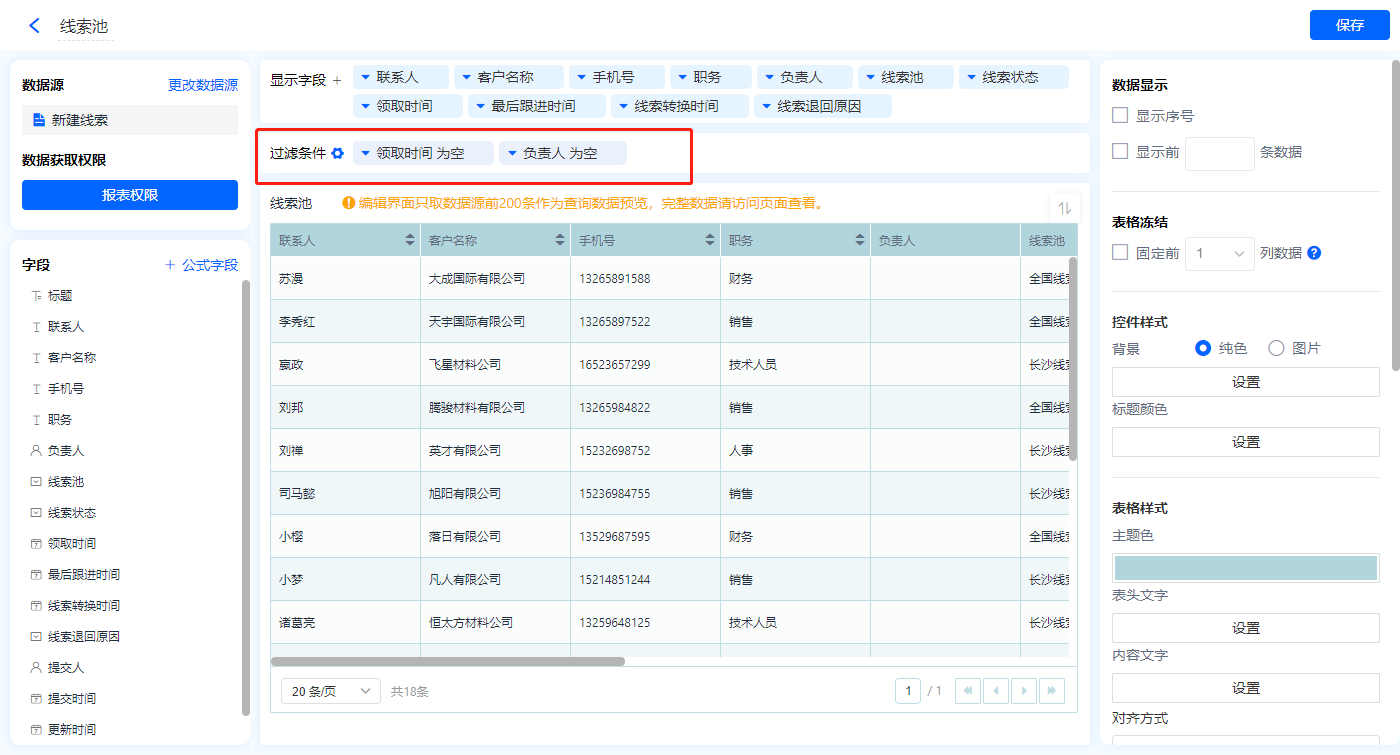Image resolution: width=1400 pixels, height=755 pixels.
Task: Expand the frozen column count dropdown
Action: point(1220,254)
